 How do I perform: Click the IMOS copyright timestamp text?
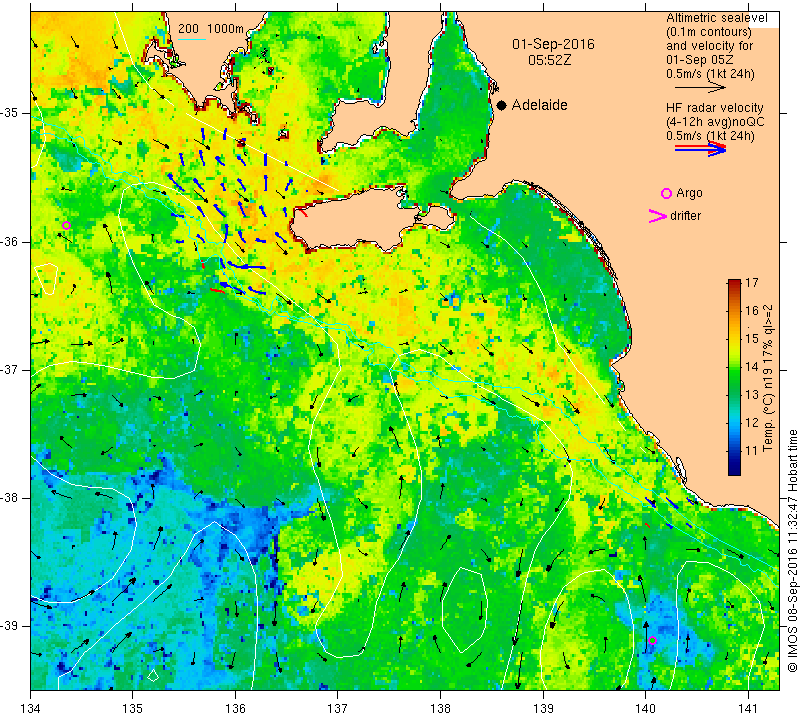point(792,550)
